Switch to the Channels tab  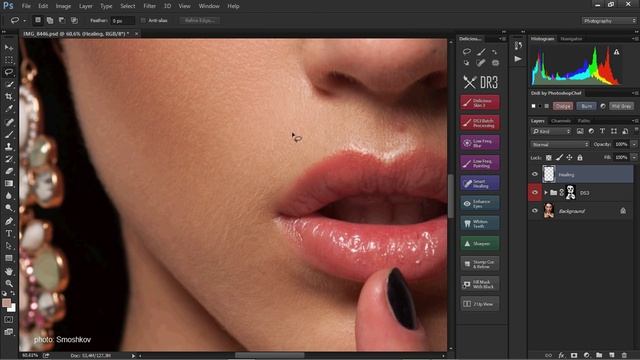[561, 121]
